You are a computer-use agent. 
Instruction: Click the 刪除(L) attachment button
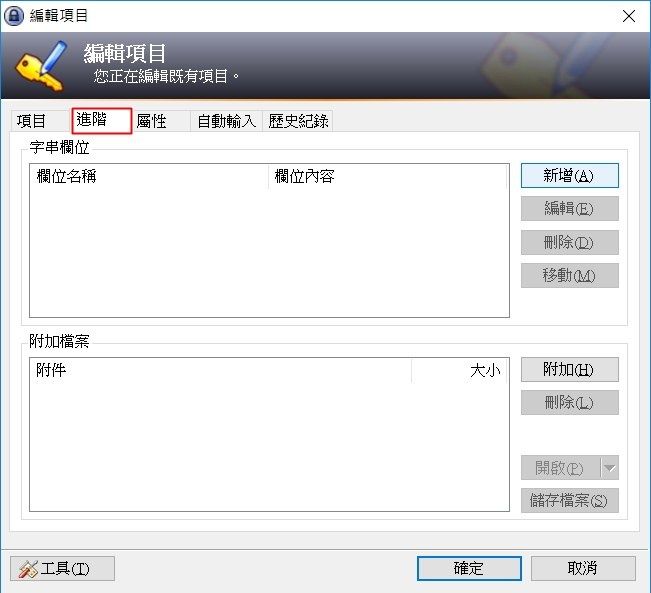(x=570, y=402)
